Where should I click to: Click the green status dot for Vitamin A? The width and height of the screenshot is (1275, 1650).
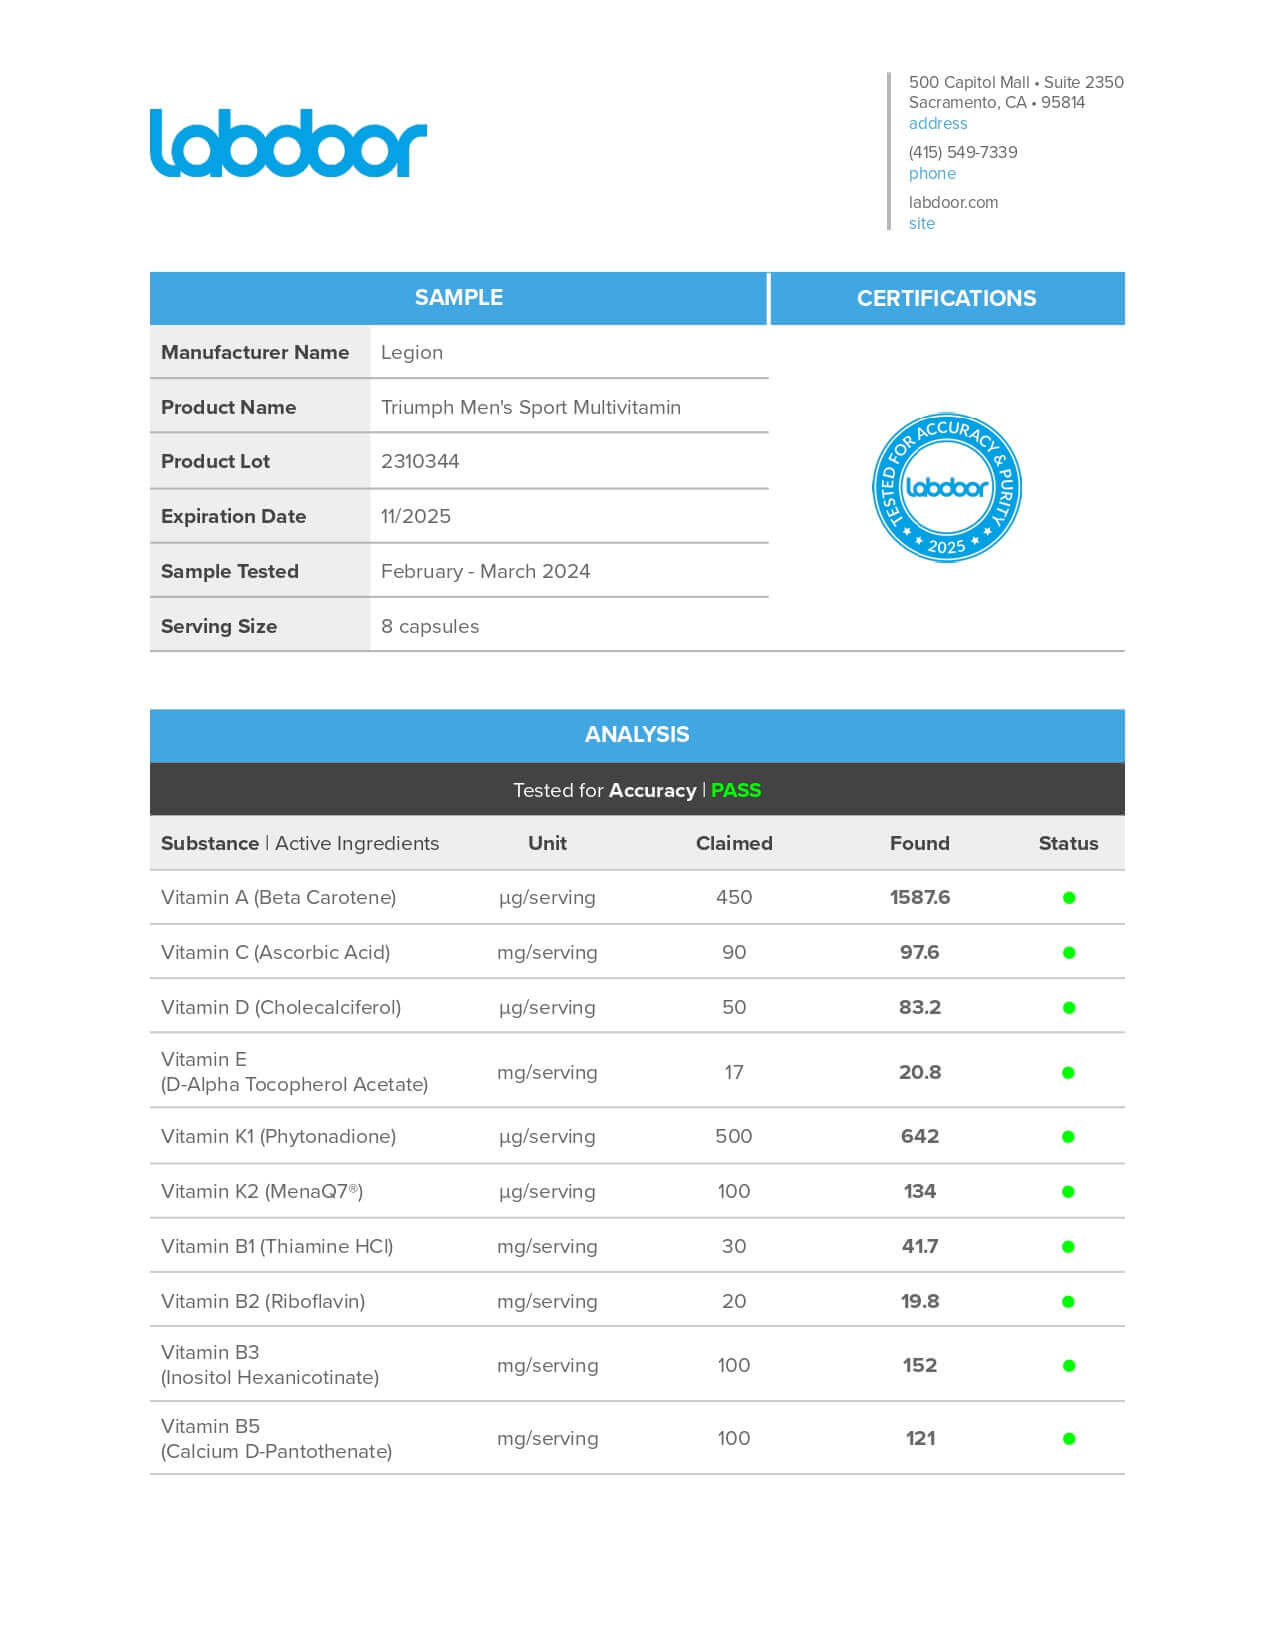(x=1068, y=898)
